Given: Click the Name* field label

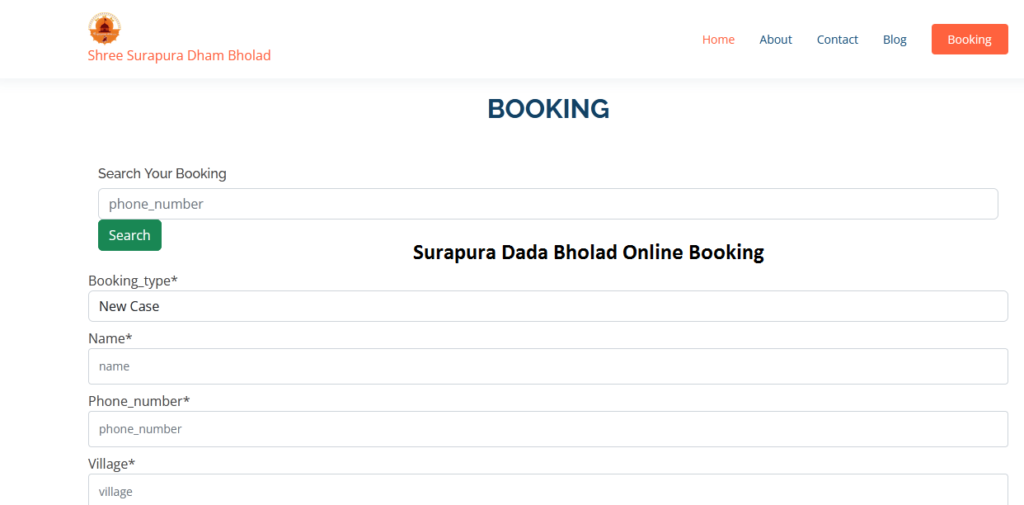Looking at the screenshot, I should tap(110, 338).
